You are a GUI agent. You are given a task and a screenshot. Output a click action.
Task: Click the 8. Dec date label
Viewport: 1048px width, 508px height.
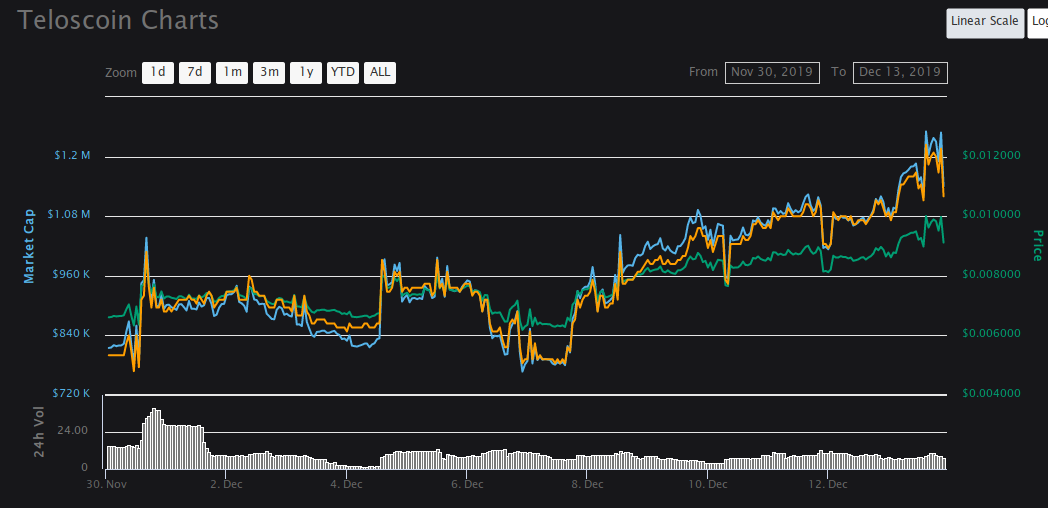[x=587, y=483]
